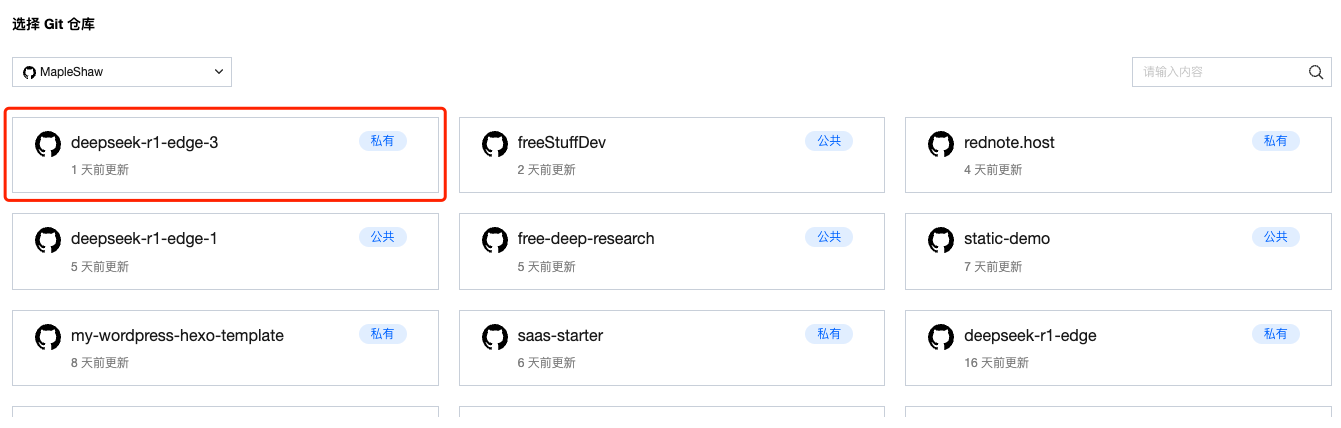Click GitHub icon beside my-wordpress-hexo-template

click(x=48, y=337)
